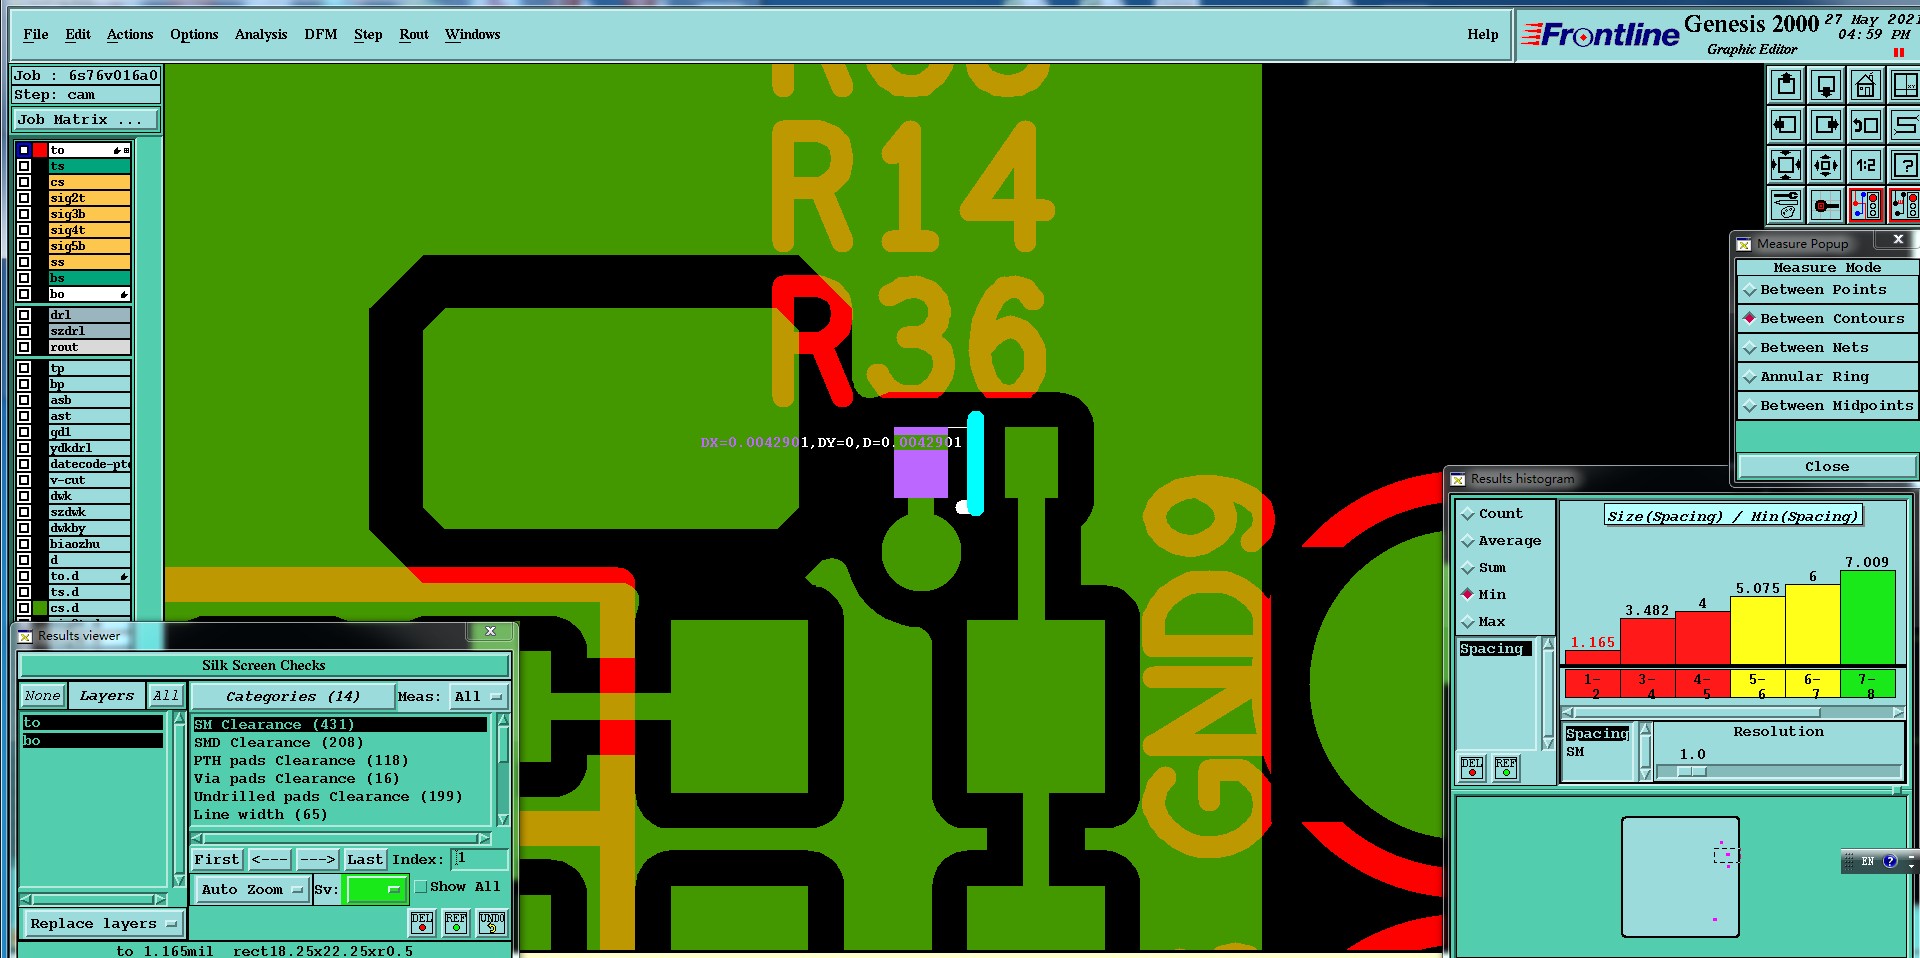1920x958 pixels.
Task: Select Between Contours measure mode
Action: coord(1826,319)
